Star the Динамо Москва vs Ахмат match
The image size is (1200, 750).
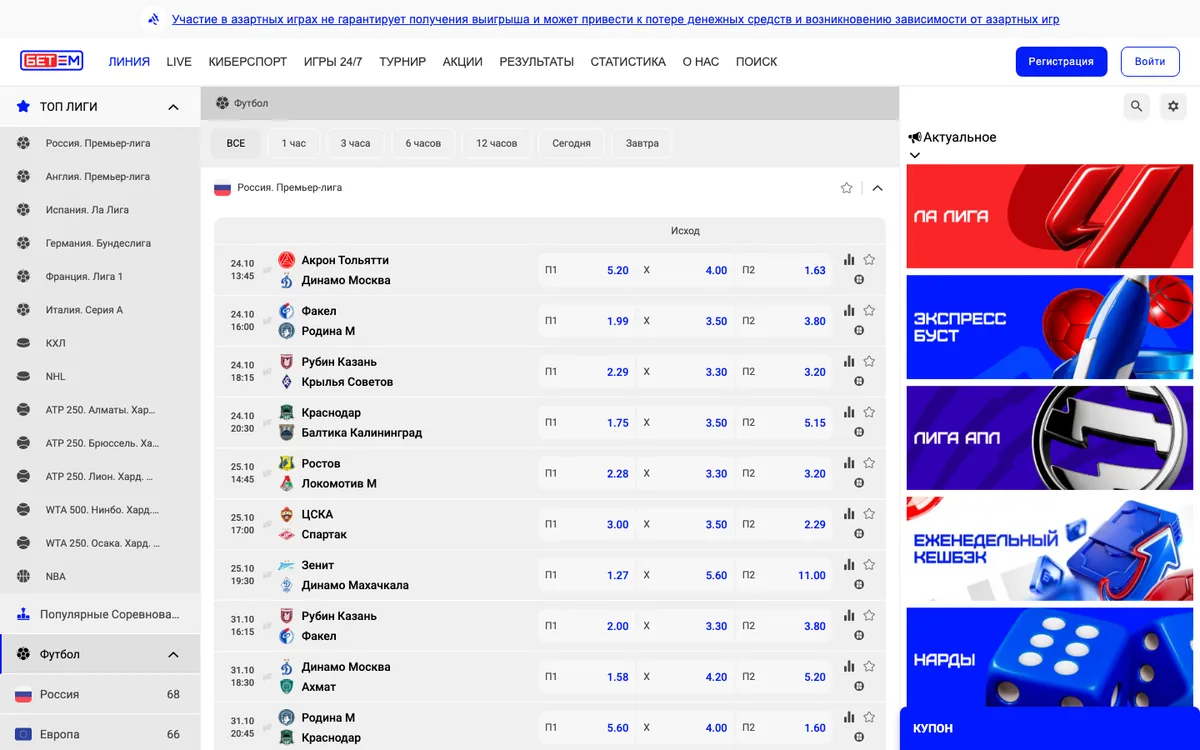click(869, 667)
